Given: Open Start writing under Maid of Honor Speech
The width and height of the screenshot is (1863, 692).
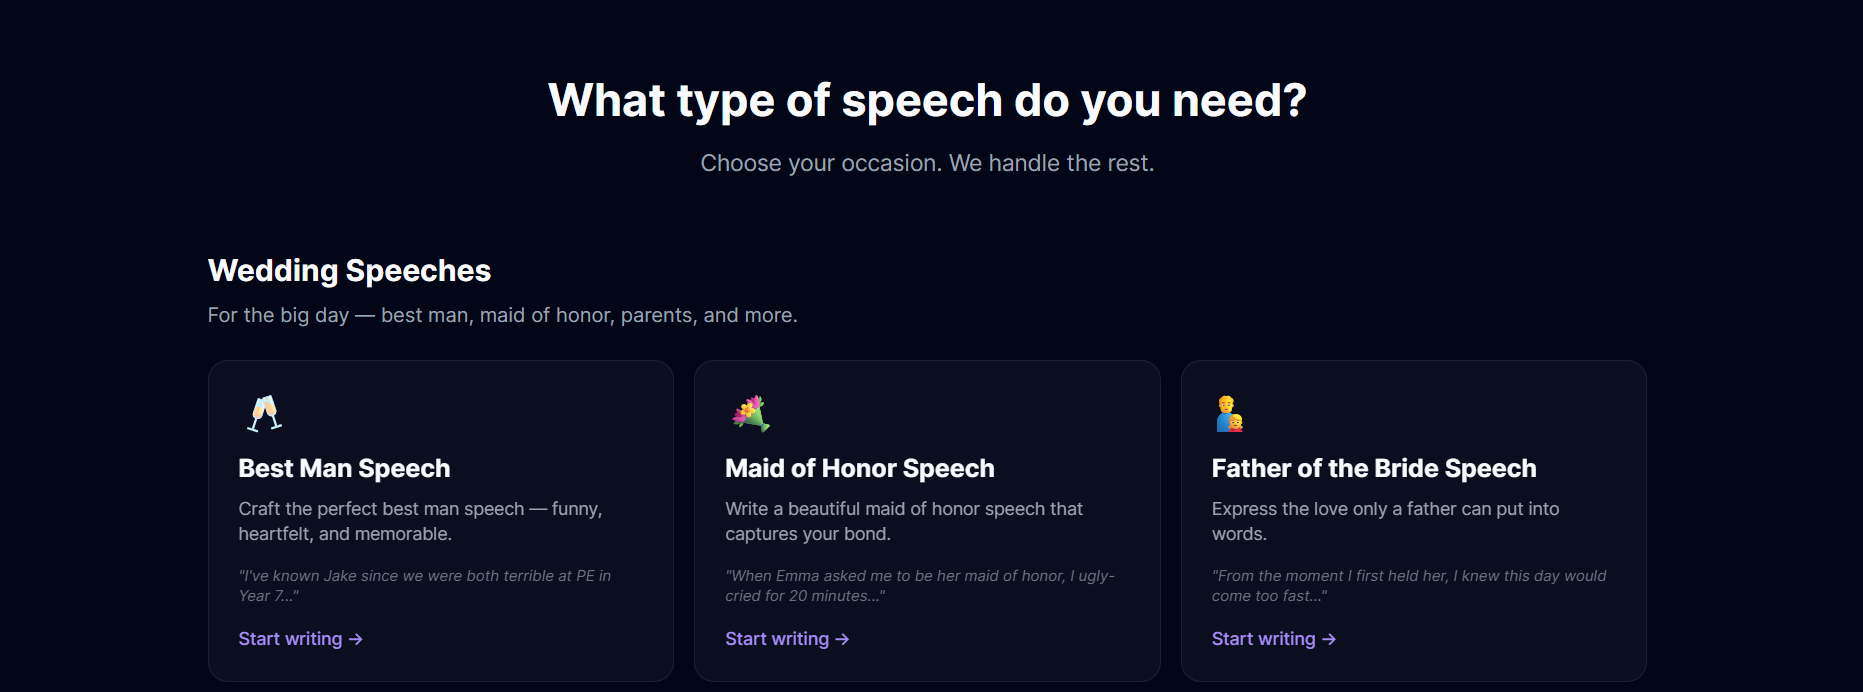Looking at the screenshot, I should click(787, 638).
